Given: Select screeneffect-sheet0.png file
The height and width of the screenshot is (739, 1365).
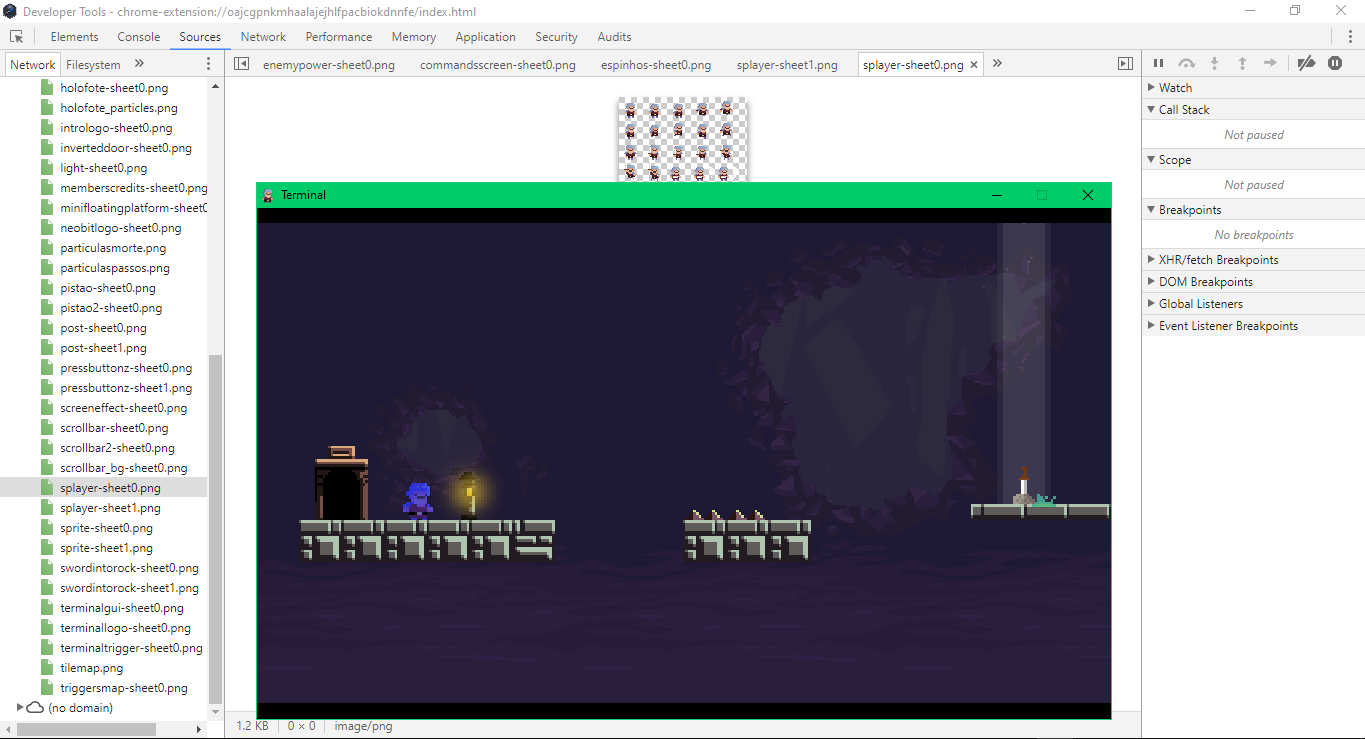Looking at the screenshot, I should click(x=123, y=408).
